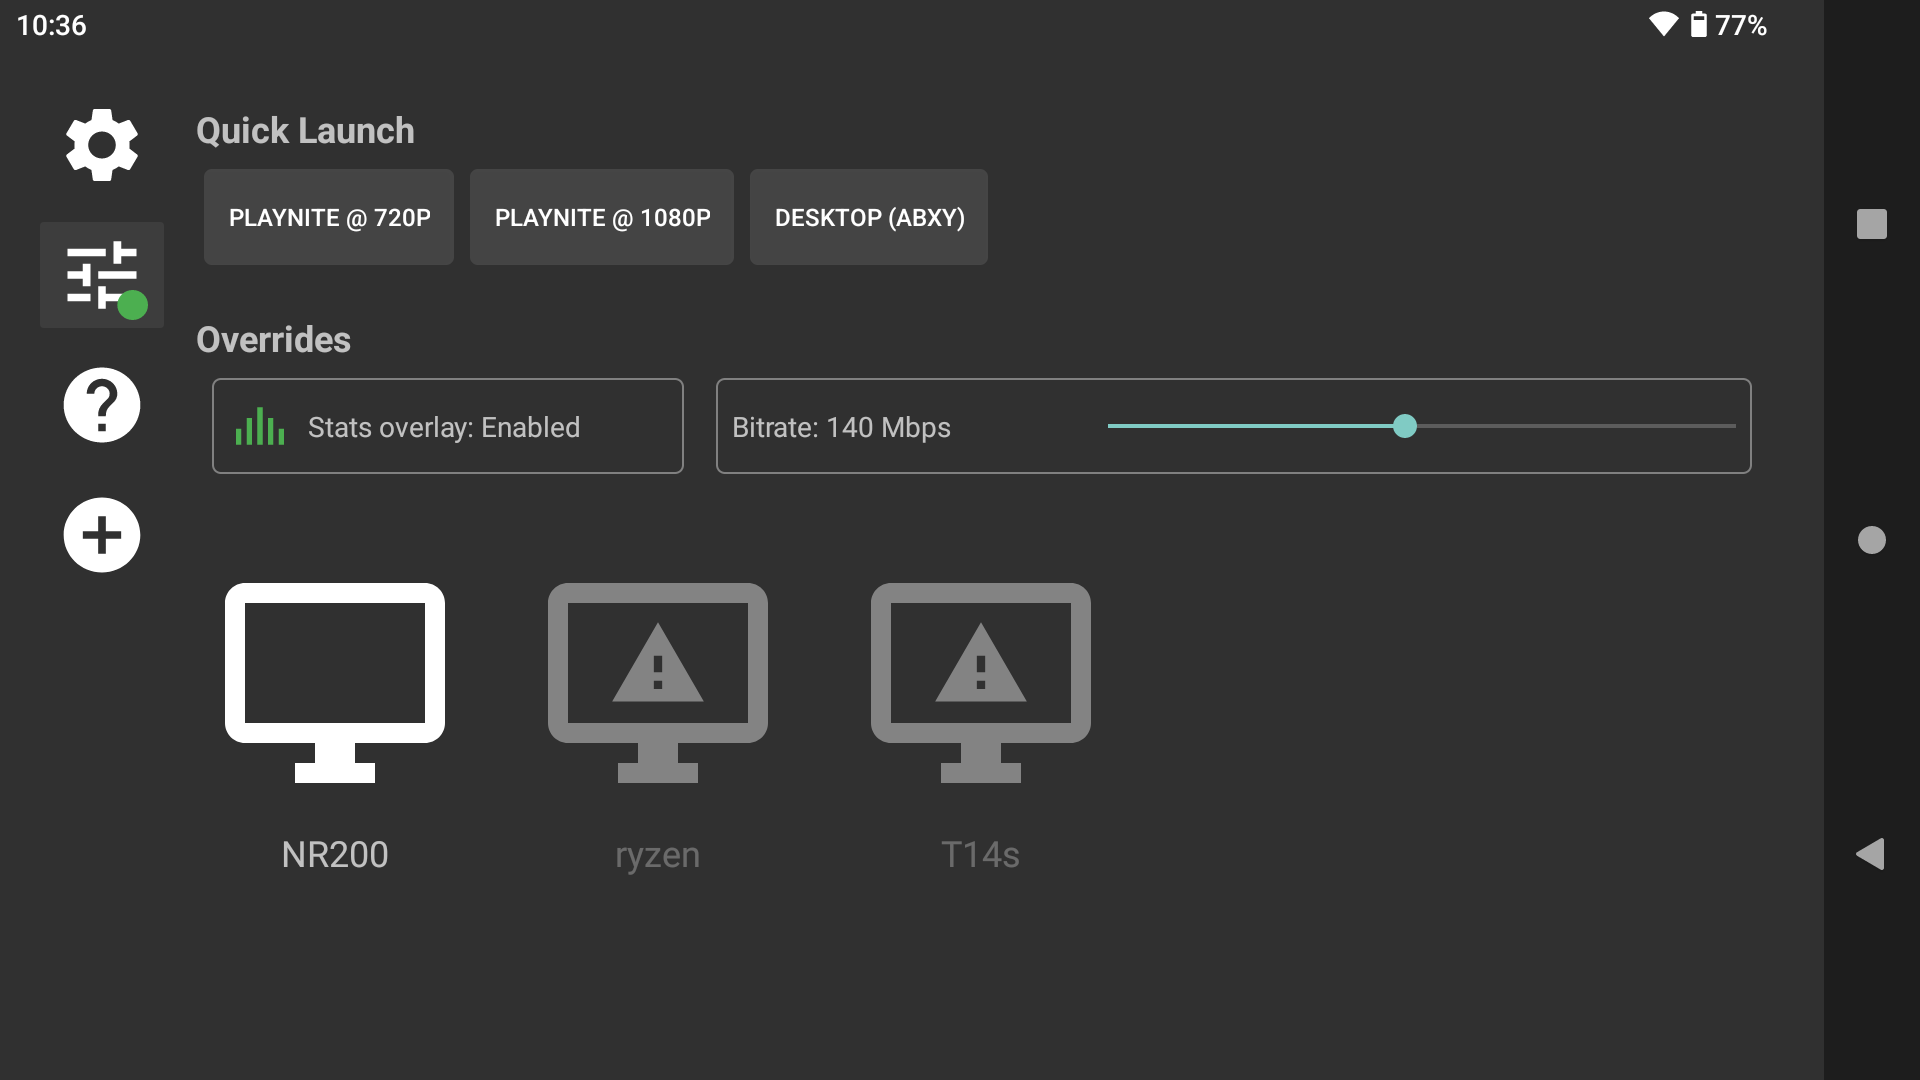Open the help question mark icon
This screenshot has height=1080, width=1920.
click(101, 405)
